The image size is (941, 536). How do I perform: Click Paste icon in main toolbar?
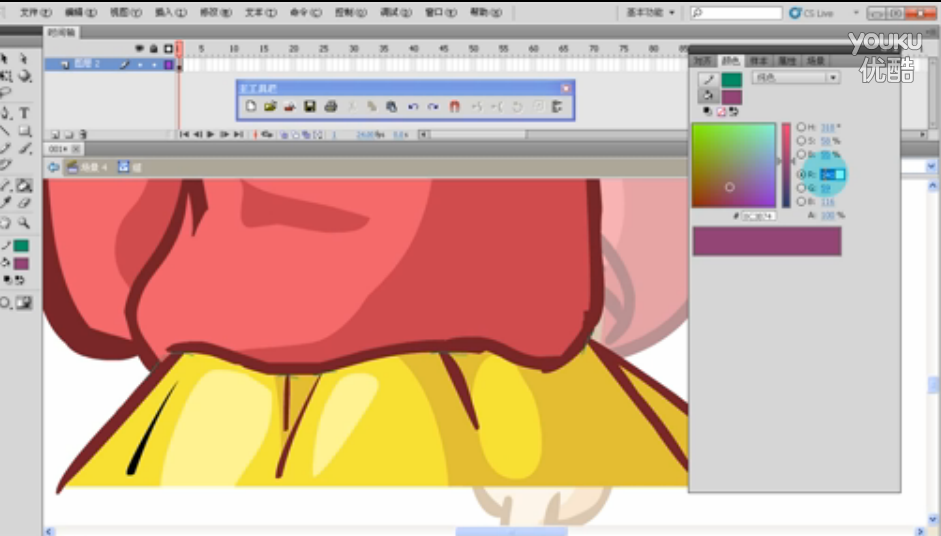(391, 106)
